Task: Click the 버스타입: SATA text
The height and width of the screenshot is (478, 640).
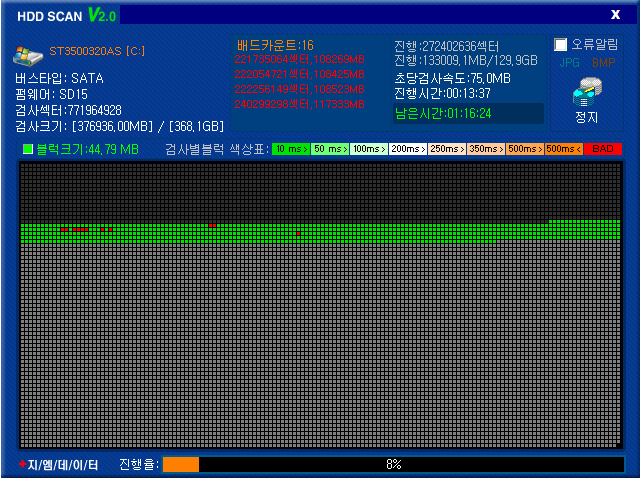Action: [x=60, y=78]
